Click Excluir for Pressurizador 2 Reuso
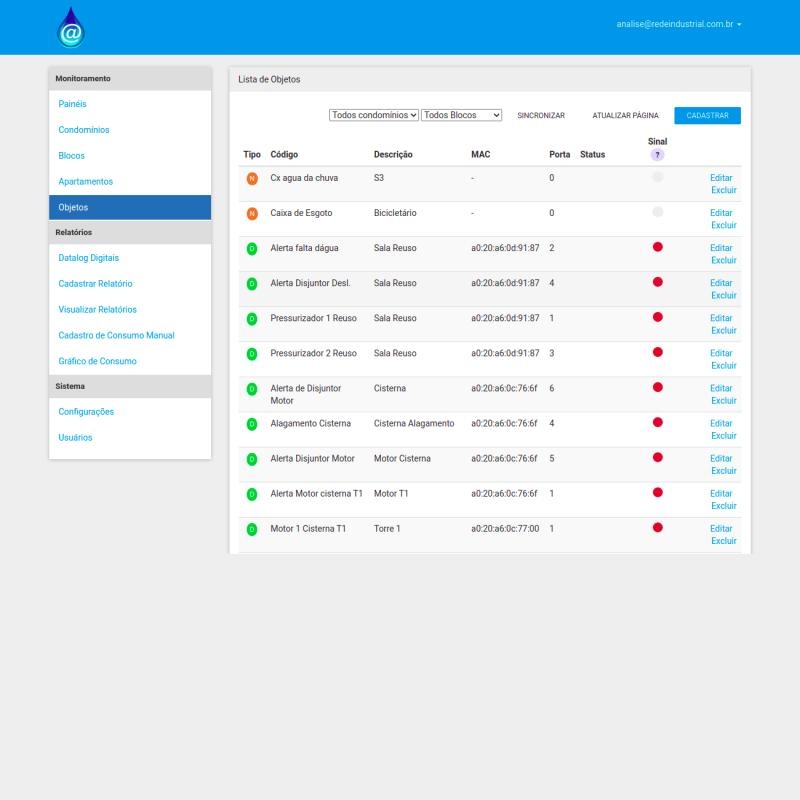Image resolution: width=800 pixels, height=800 pixels. (723, 365)
